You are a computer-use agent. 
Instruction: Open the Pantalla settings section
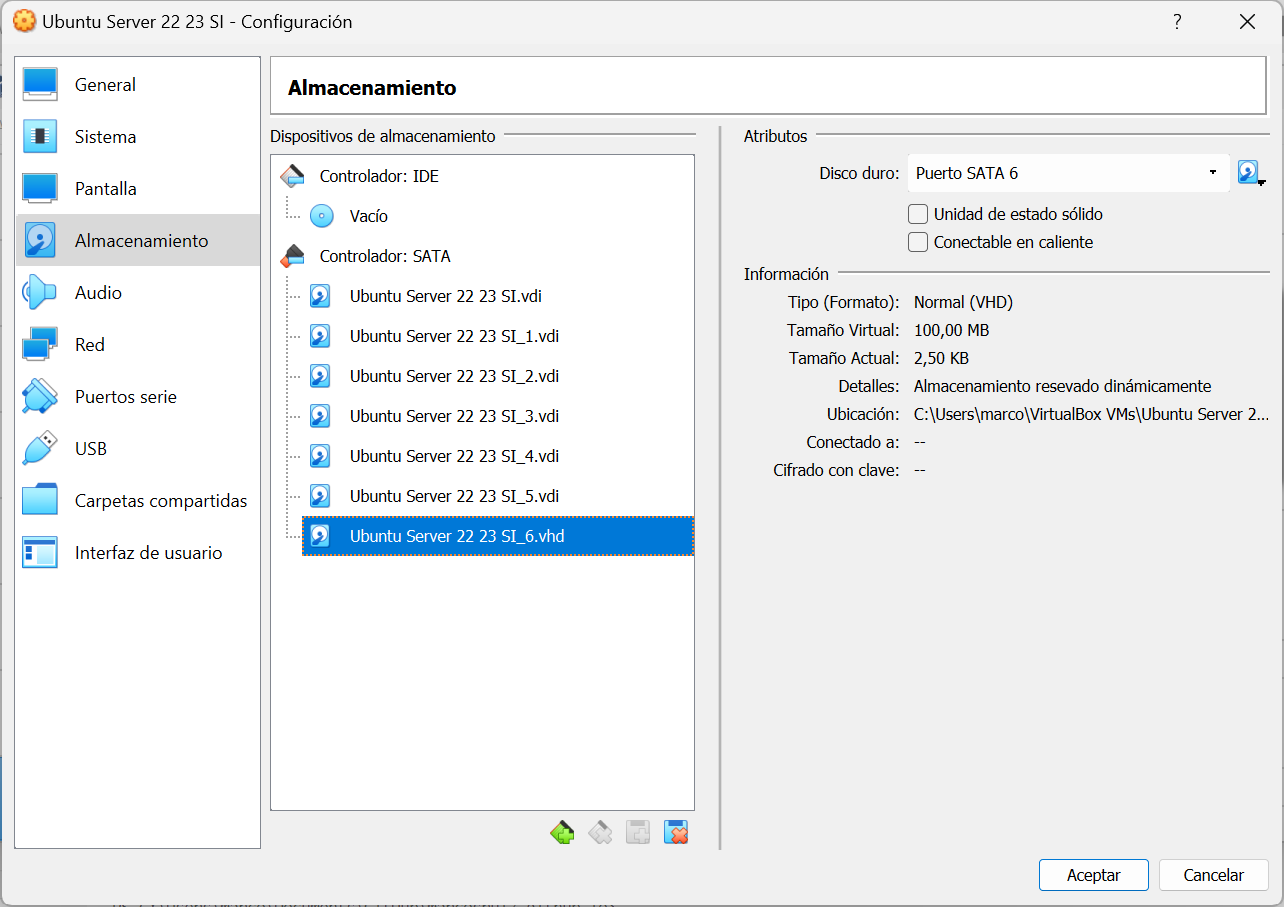tap(138, 189)
